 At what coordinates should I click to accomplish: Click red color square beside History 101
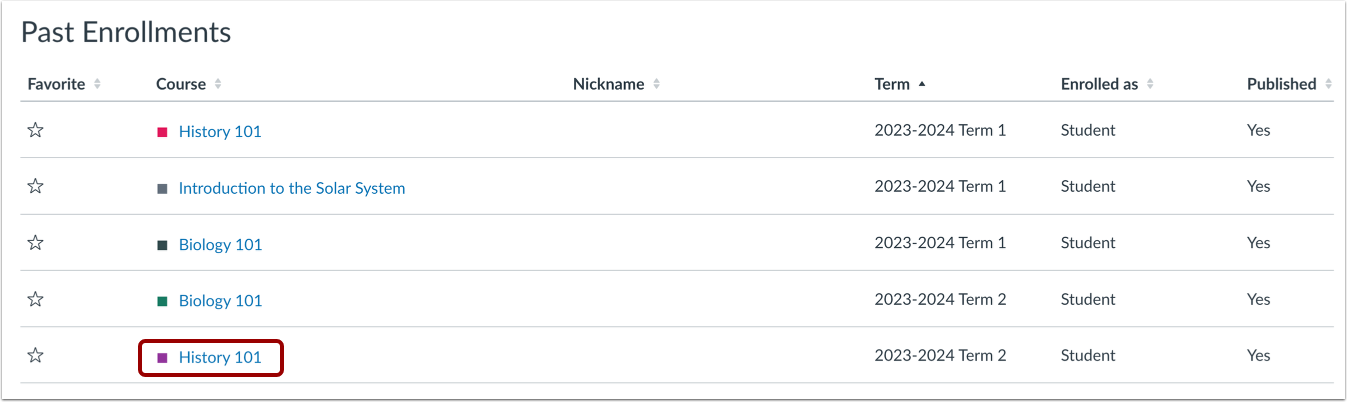click(x=163, y=132)
